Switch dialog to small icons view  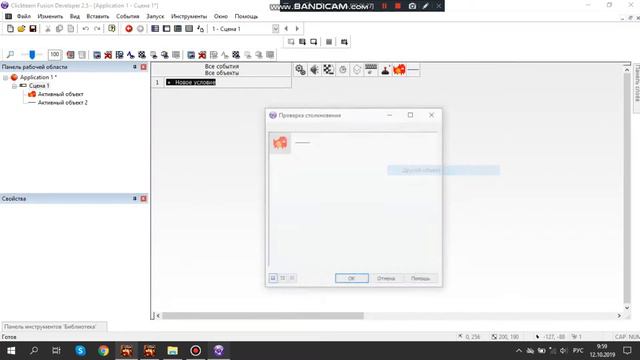pos(273,278)
